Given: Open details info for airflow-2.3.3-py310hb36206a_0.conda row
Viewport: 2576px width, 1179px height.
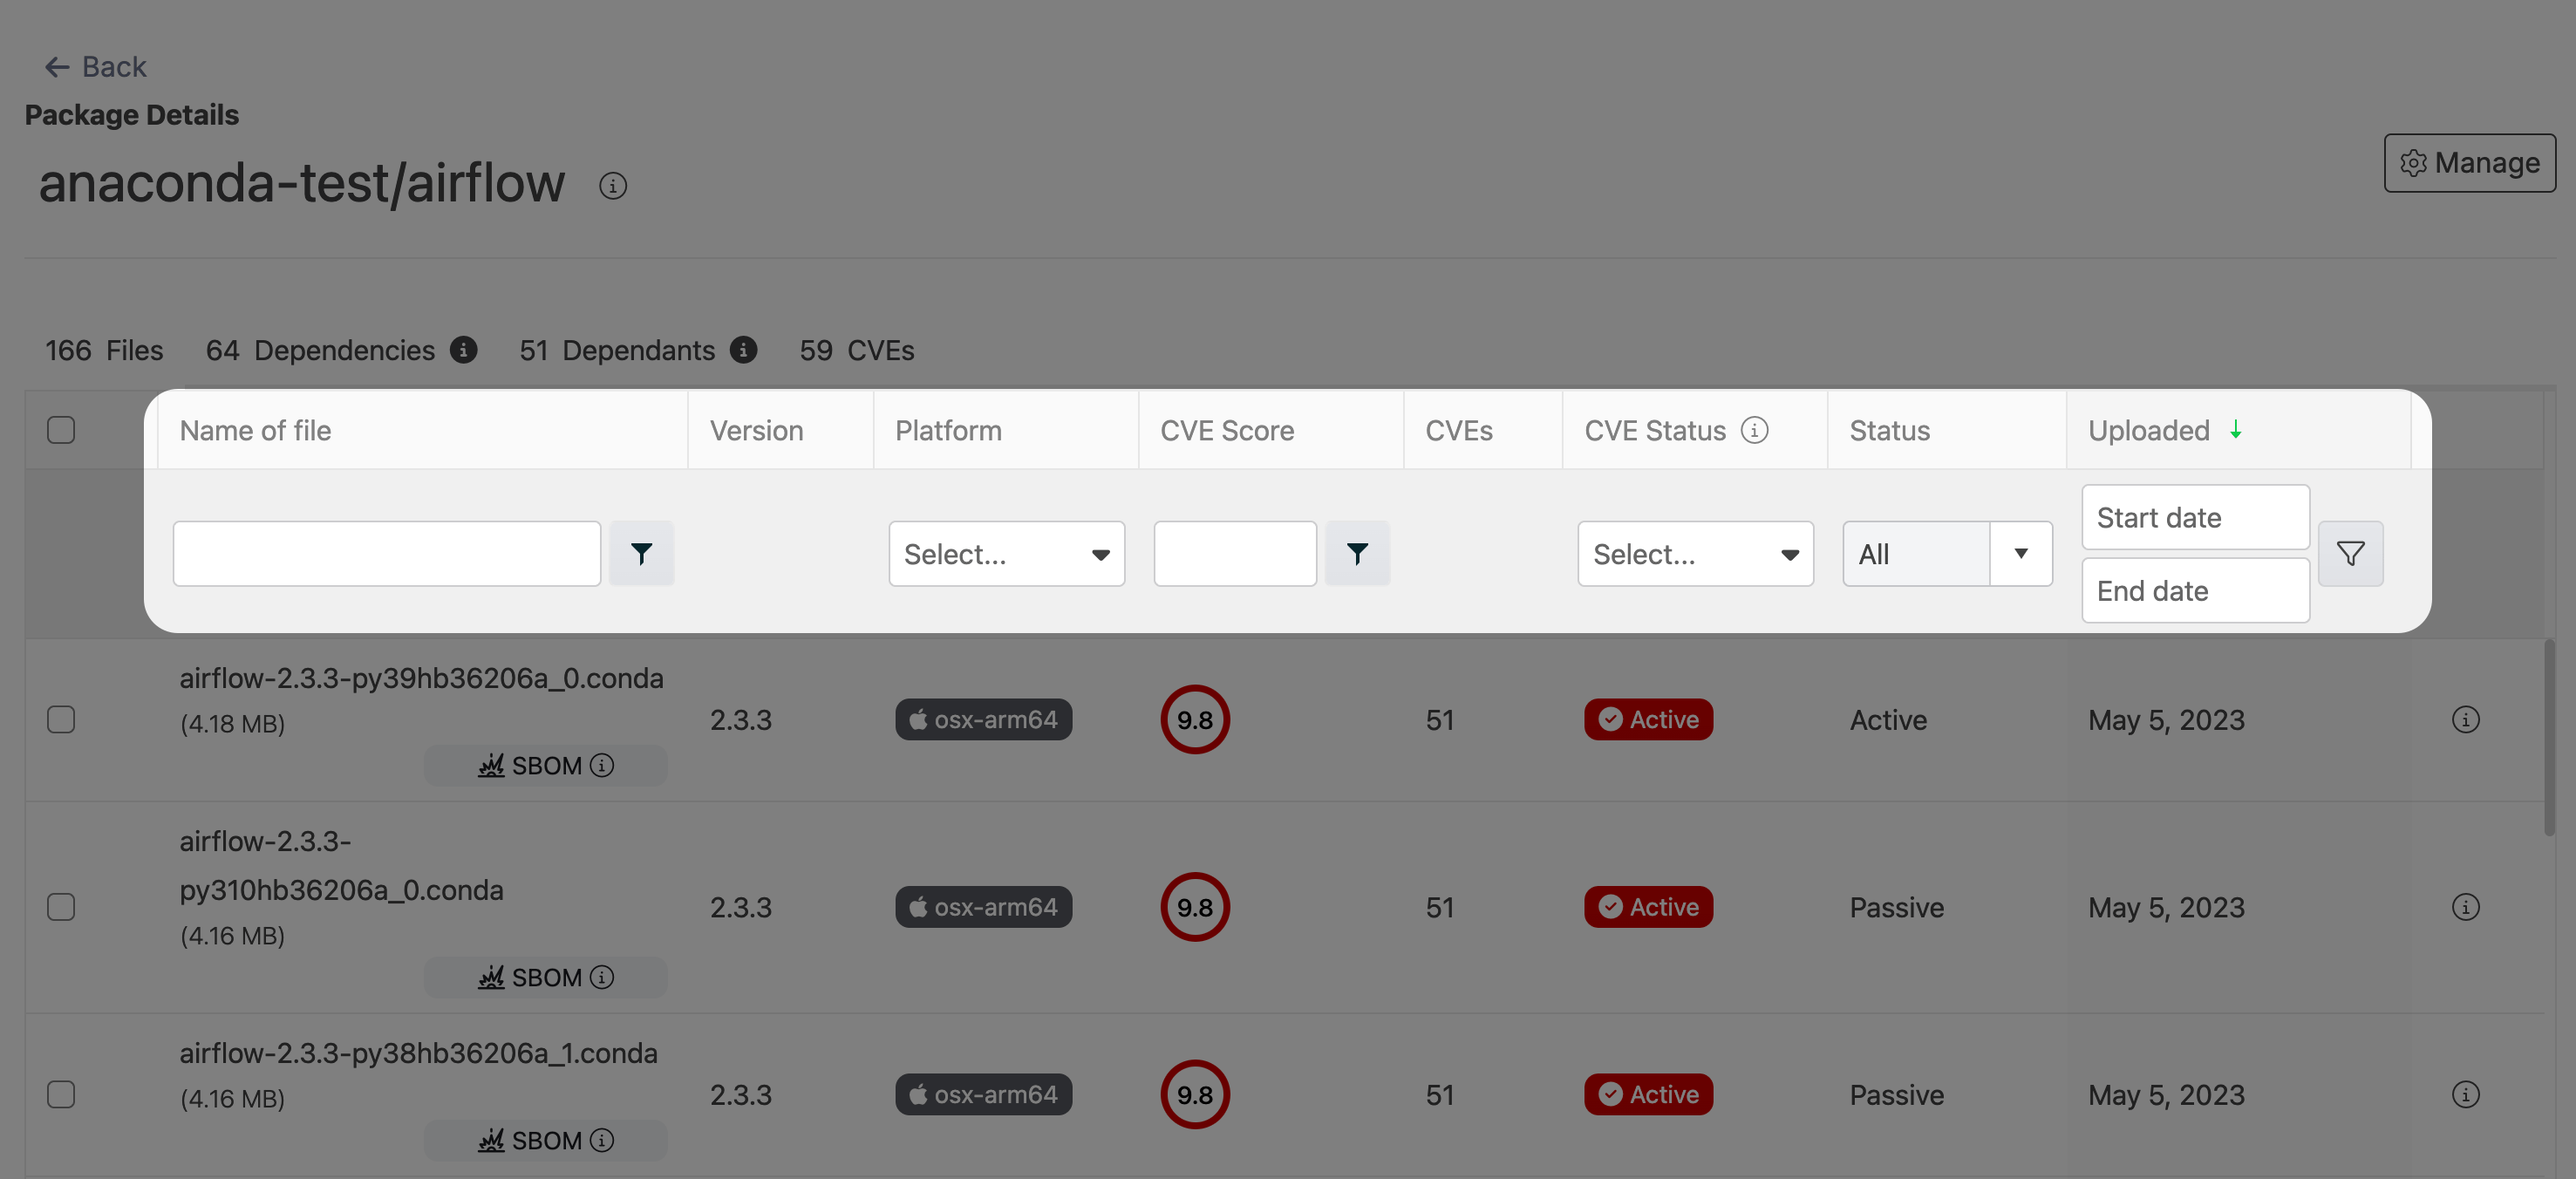Looking at the screenshot, I should point(2466,907).
